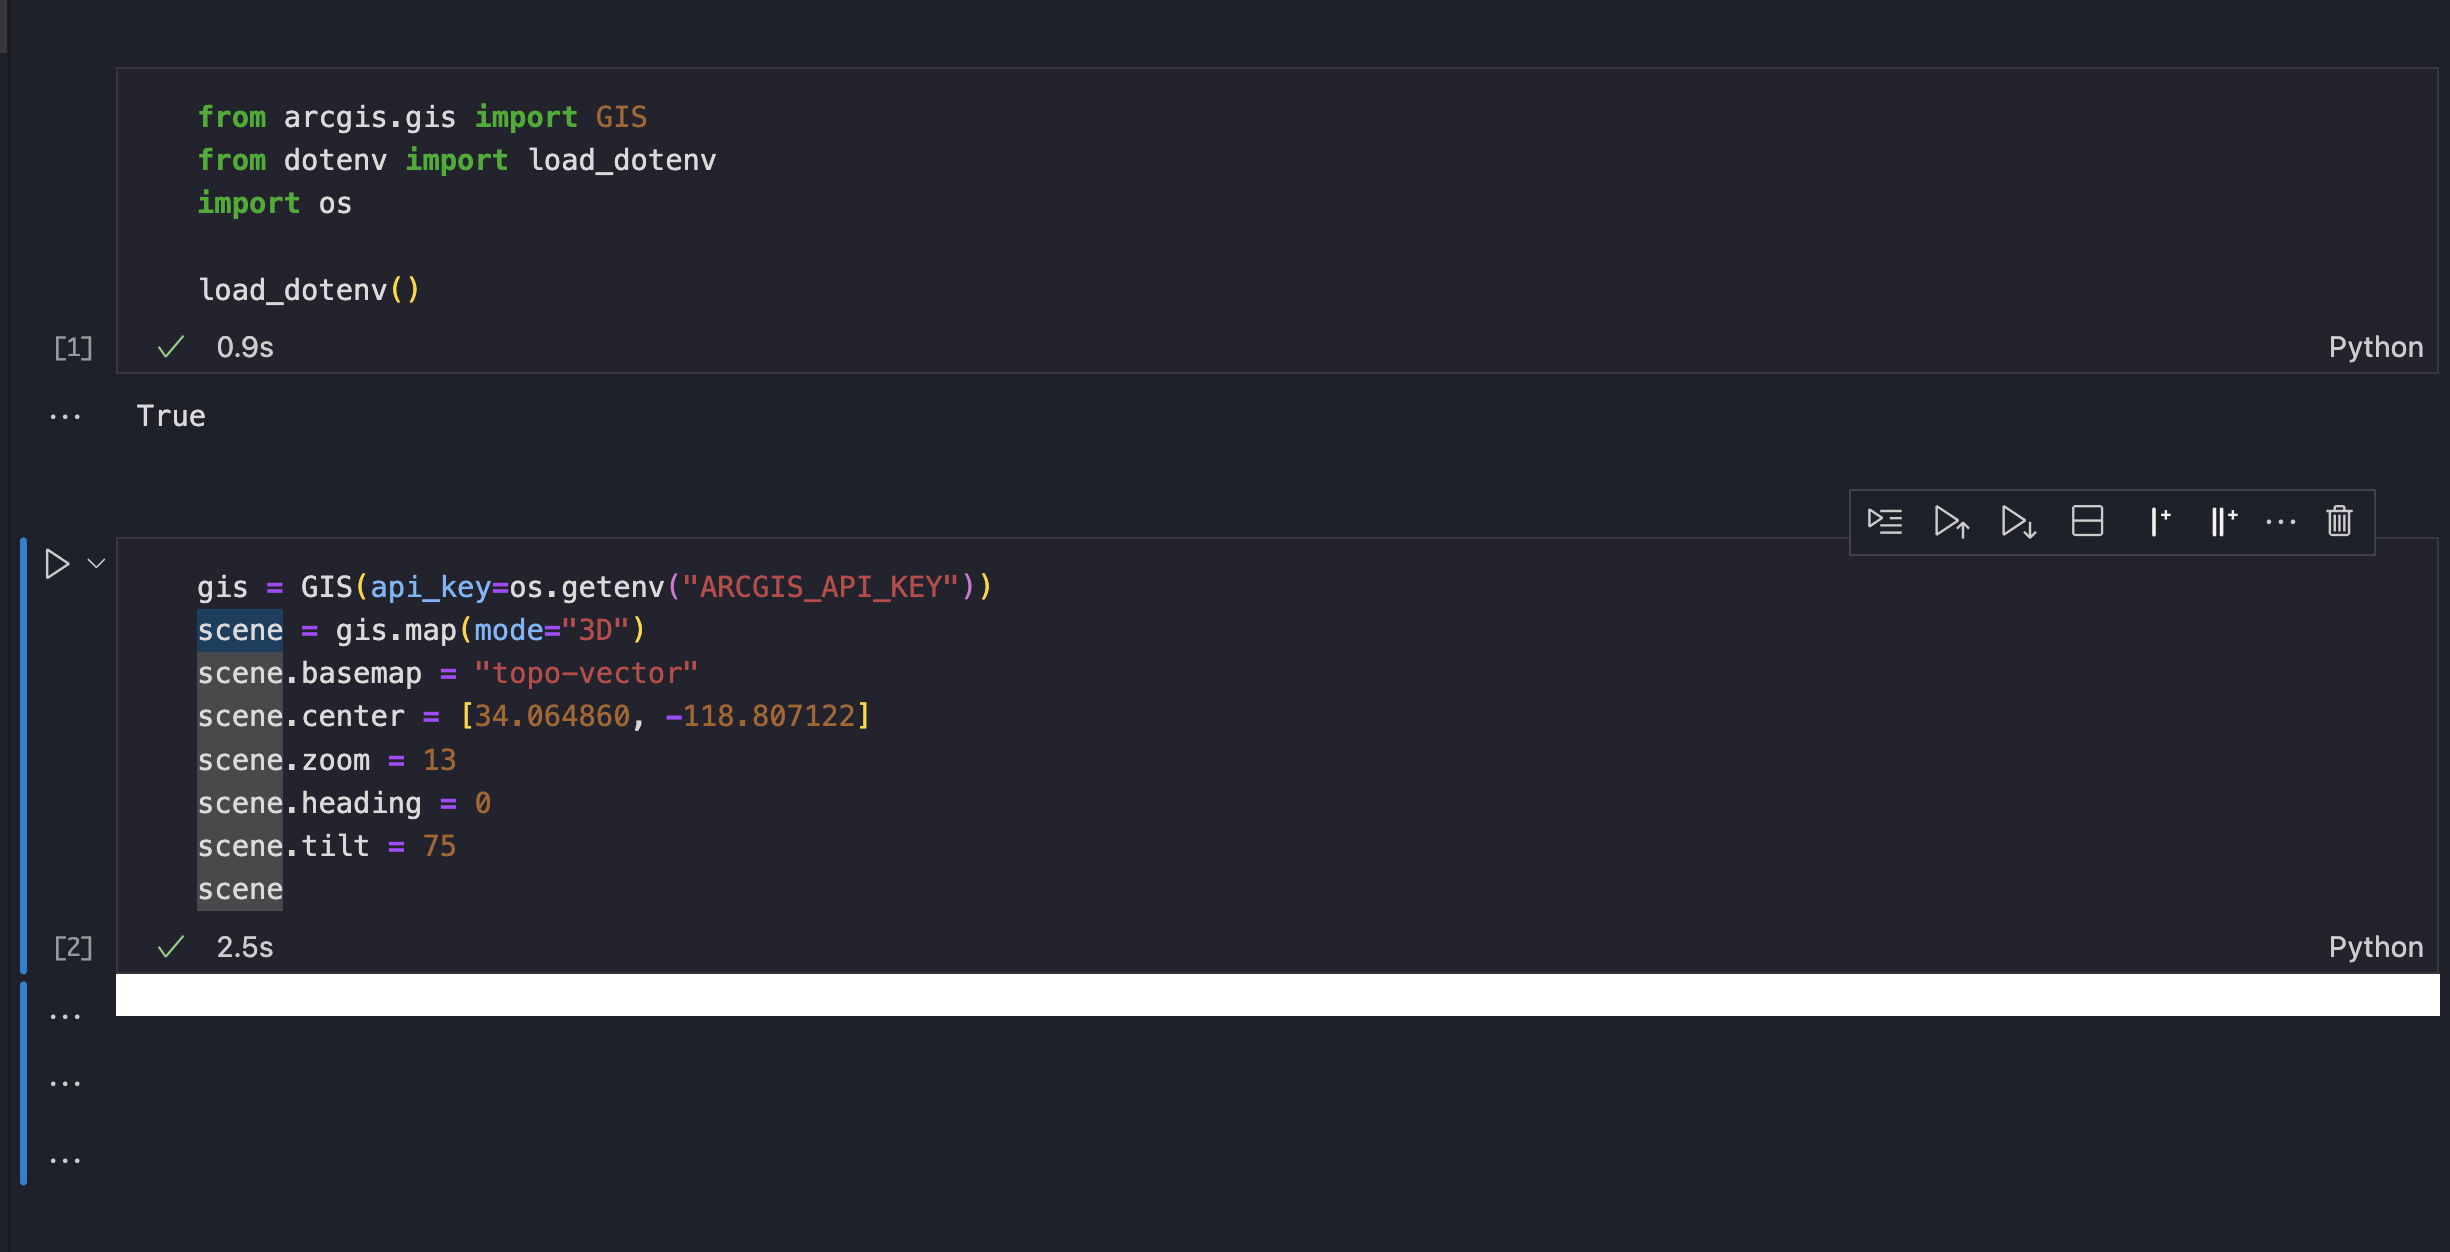Screen dimensions: 2450x1252
Task: Click the double-bar plus toolbar icon
Action: pyautogui.click(x=2223, y=521)
